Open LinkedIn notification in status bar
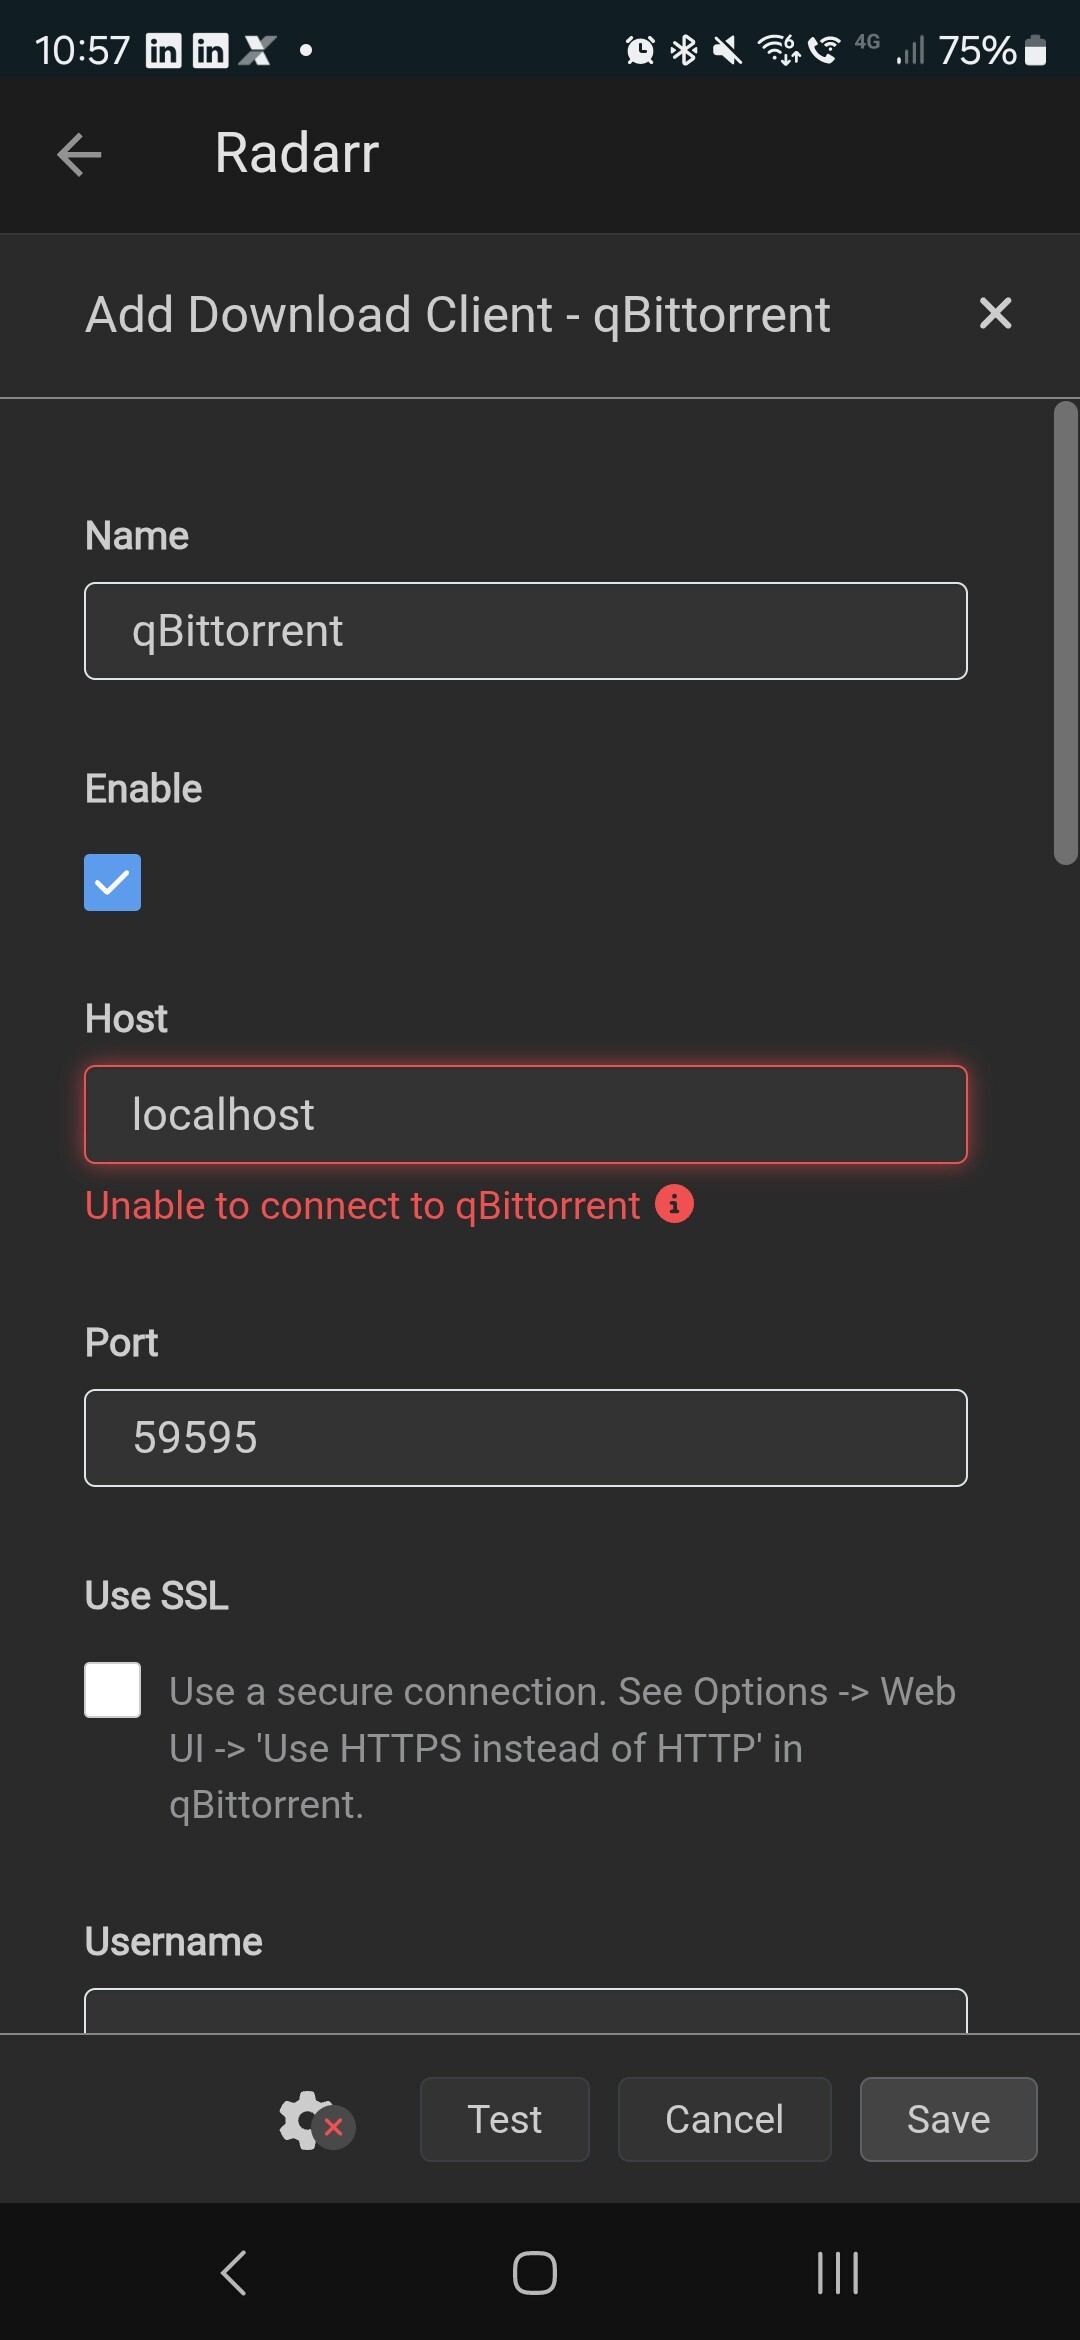Viewport: 1080px width, 2340px height. tap(164, 50)
